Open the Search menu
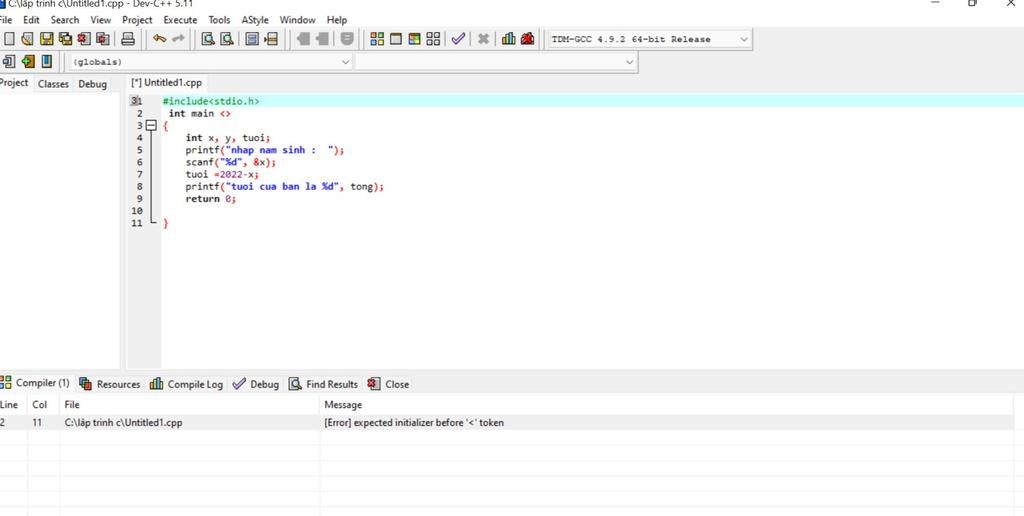The width and height of the screenshot is (1024, 516). tap(65, 20)
